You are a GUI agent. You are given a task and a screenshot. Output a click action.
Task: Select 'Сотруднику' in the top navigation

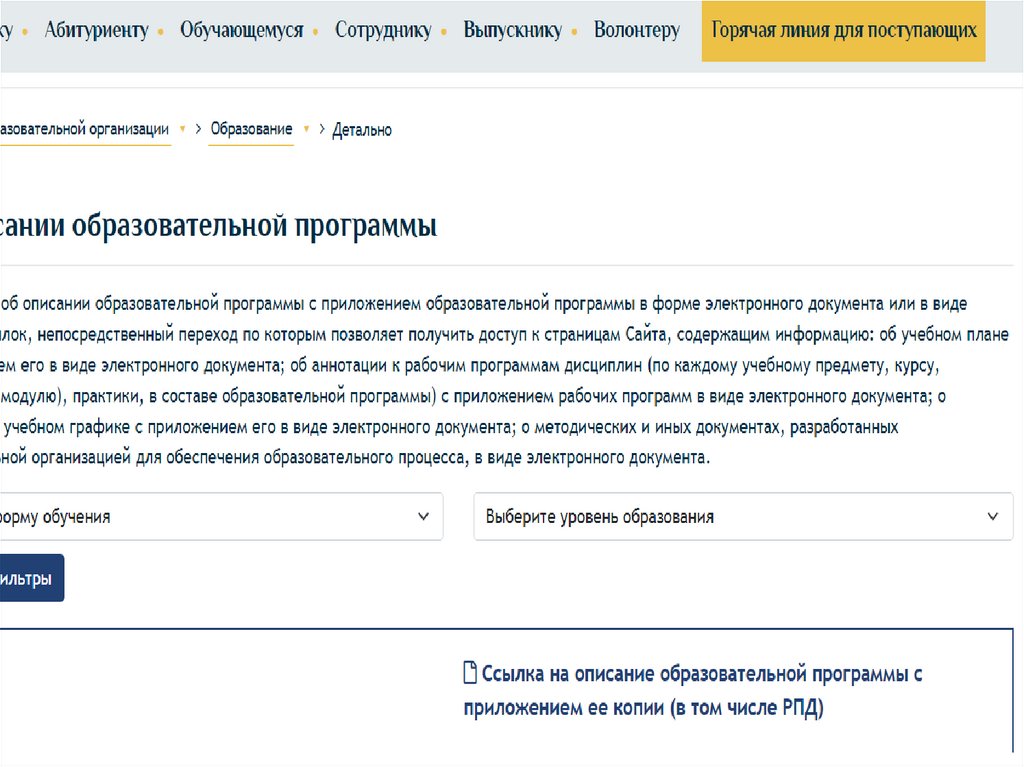(x=383, y=30)
